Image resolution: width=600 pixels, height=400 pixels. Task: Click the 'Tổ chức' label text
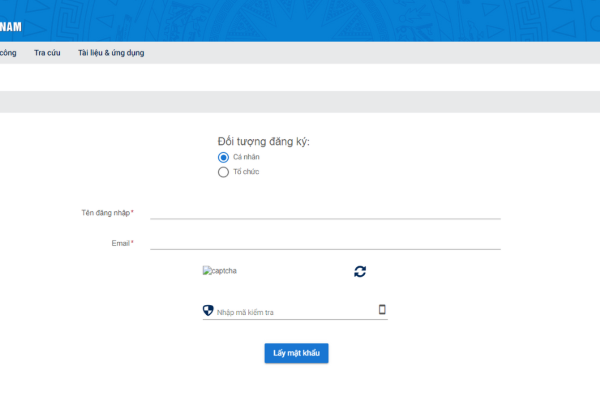pos(246,172)
